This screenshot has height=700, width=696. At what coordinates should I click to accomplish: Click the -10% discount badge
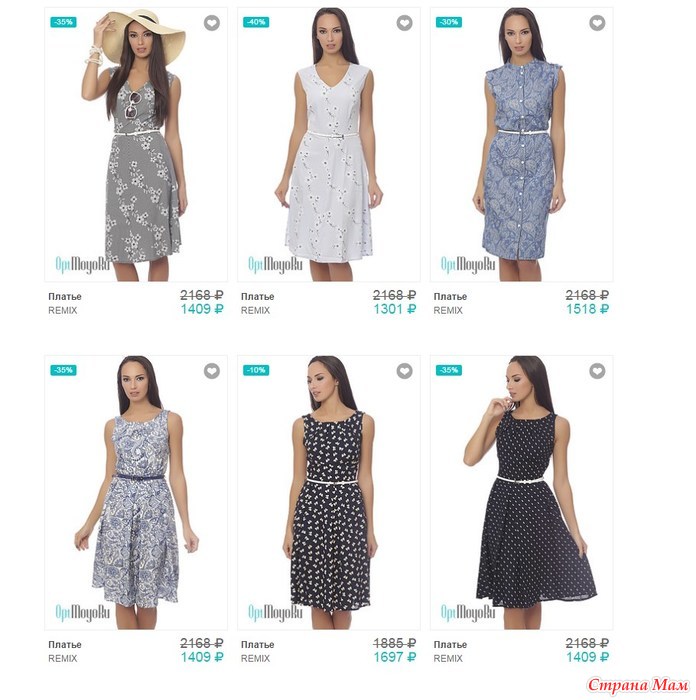pos(256,370)
